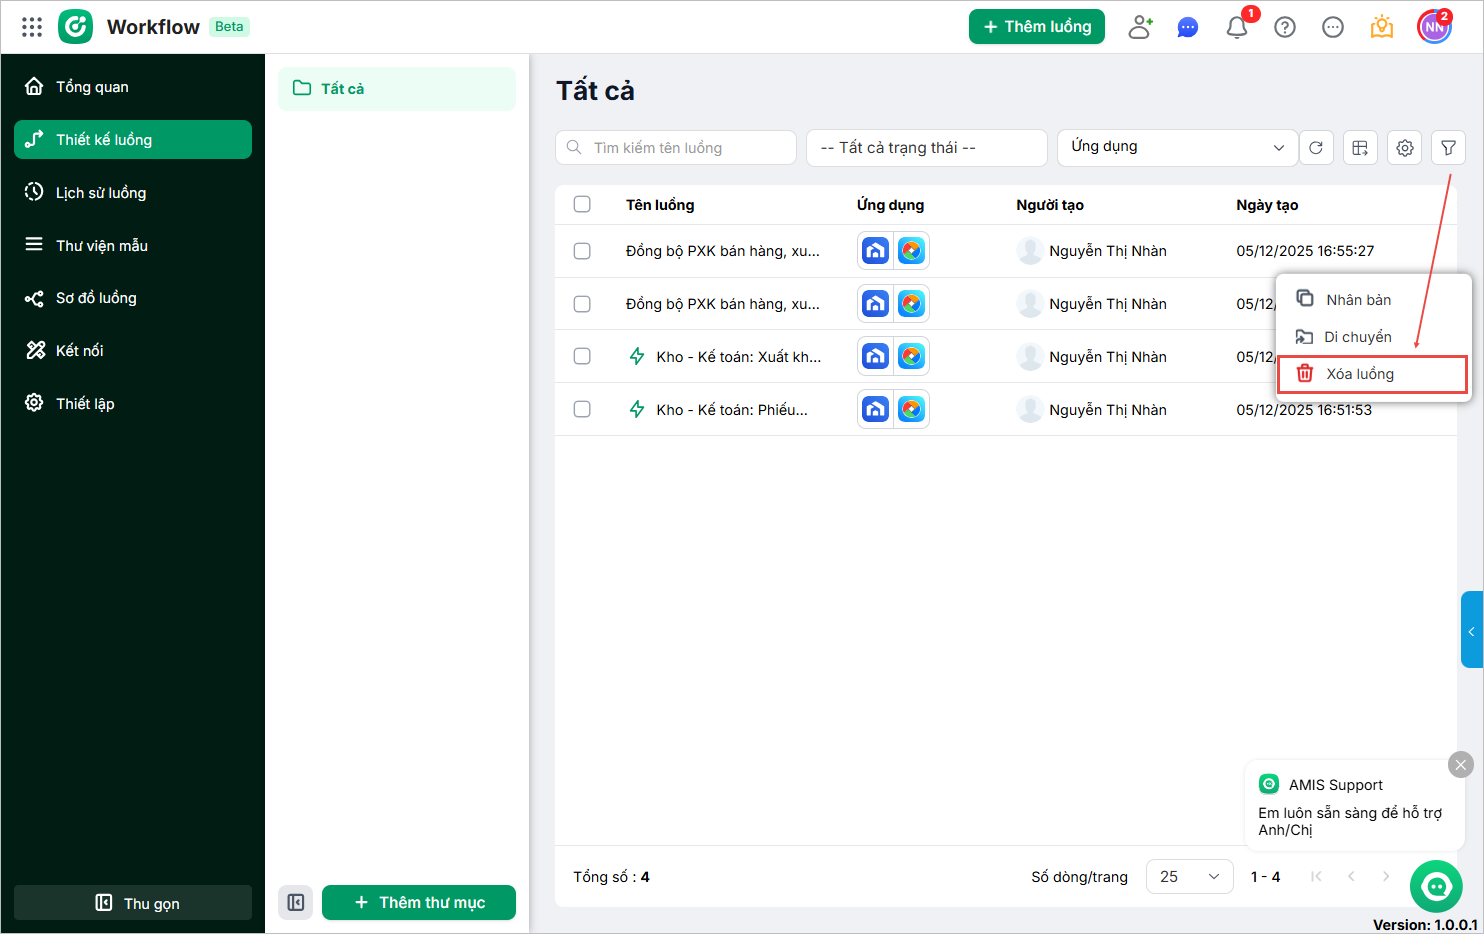The width and height of the screenshot is (1484, 934).
Task: Open the Tất cả trạng thái status dropdown
Action: pyautogui.click(x=926, y=148)
